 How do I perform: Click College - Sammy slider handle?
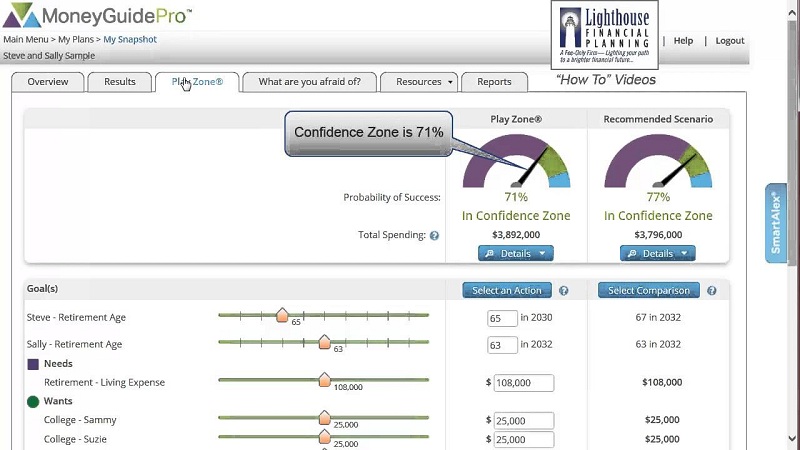[x=324, y=417]
